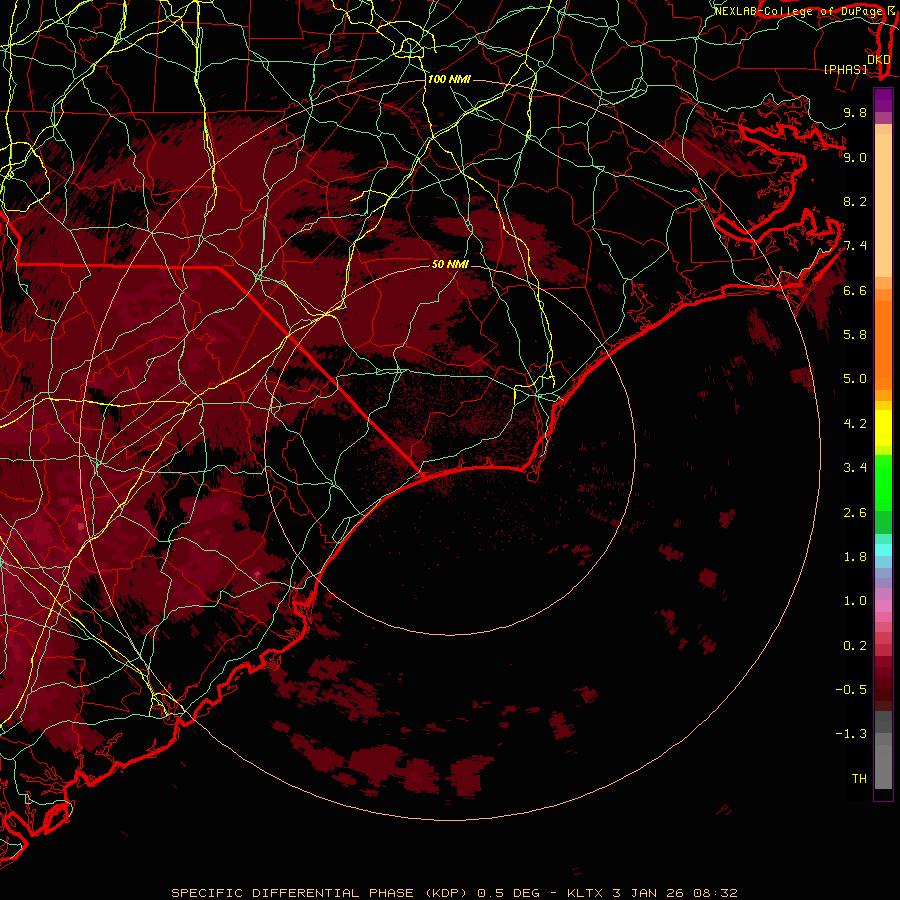
Task: Click the '1.0' color scale value
Action: coord(855,601)
